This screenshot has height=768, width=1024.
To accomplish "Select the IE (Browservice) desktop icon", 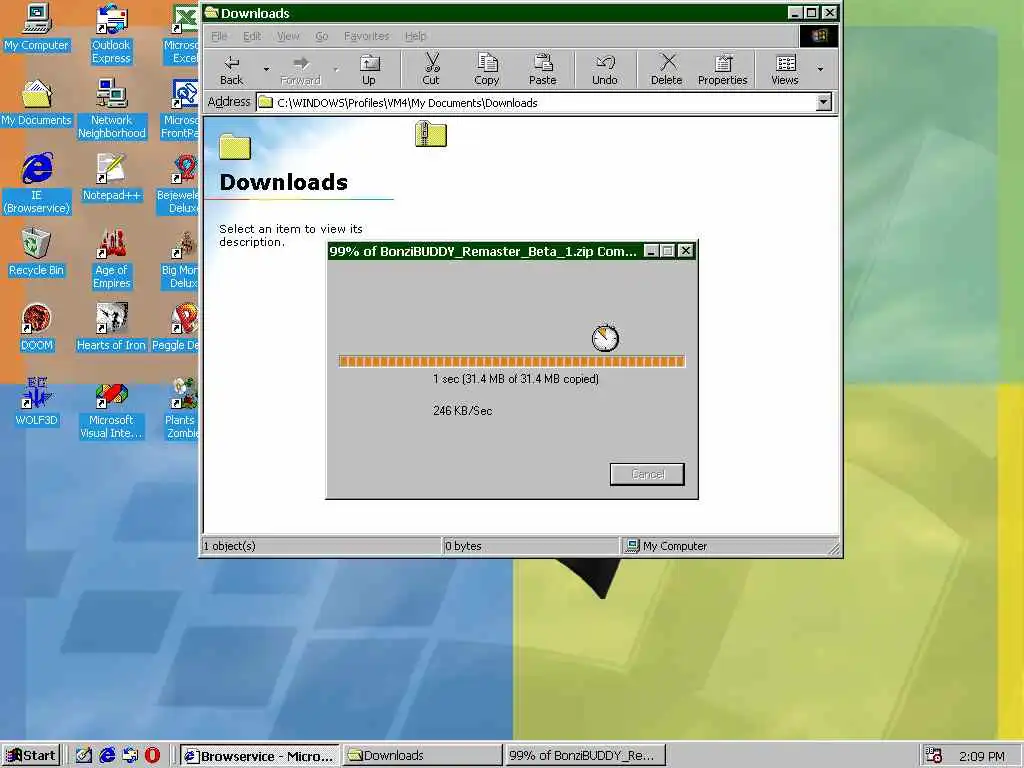I will [x=36, y=184].
